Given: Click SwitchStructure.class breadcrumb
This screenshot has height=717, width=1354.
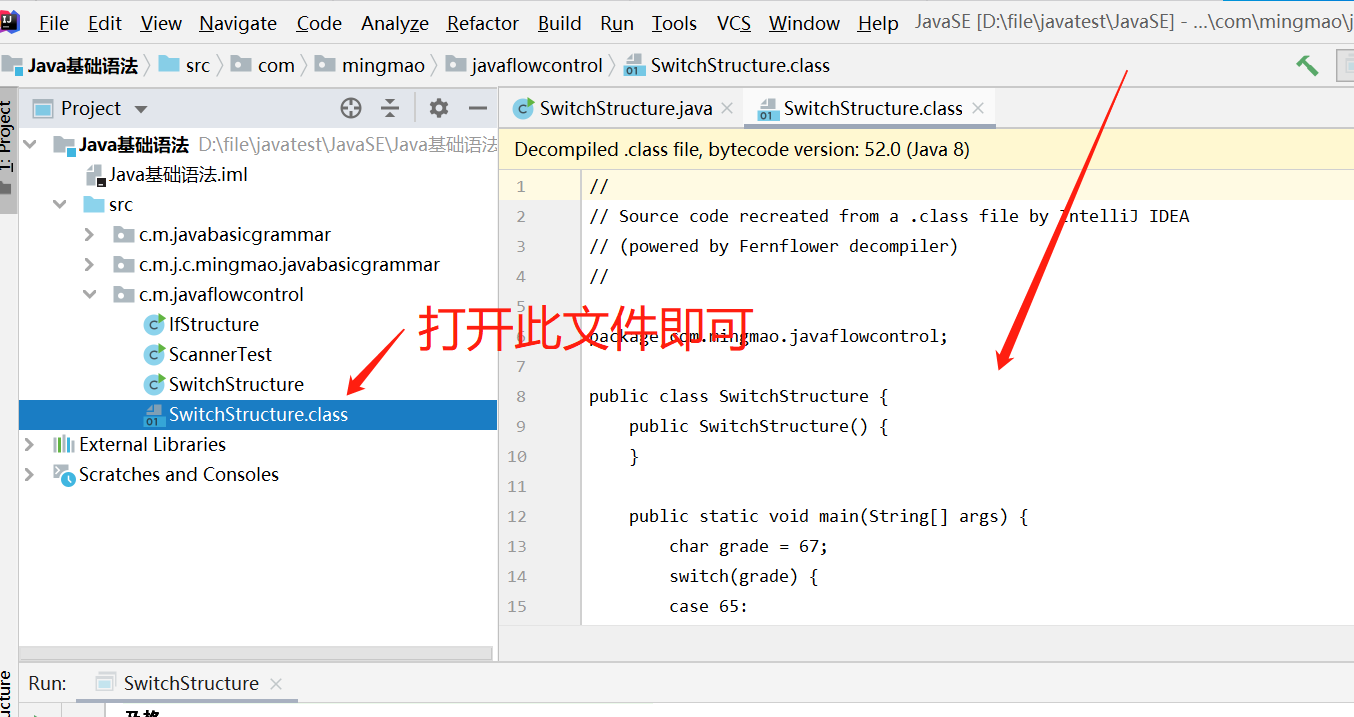Looking at the screenshot, I should [x=740, y=66].
